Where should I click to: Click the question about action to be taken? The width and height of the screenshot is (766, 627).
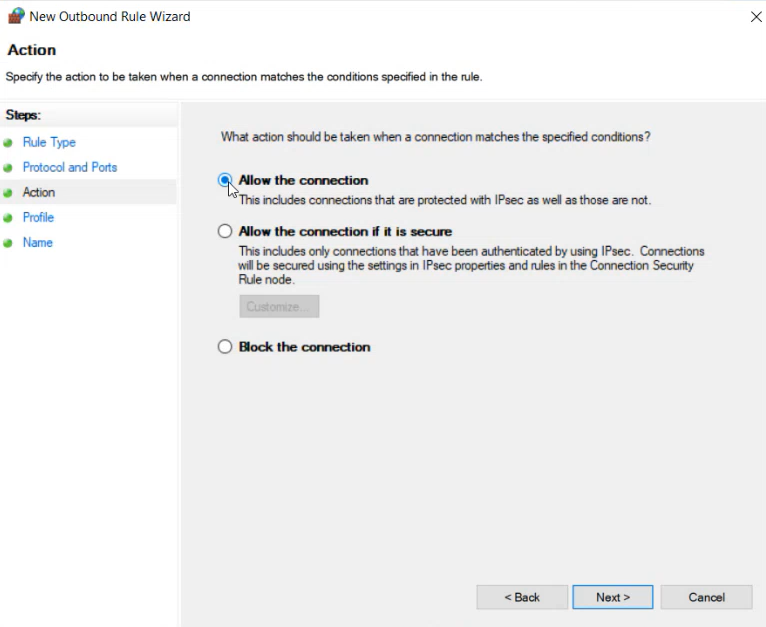pyautogui.click(x=435, y=137)
